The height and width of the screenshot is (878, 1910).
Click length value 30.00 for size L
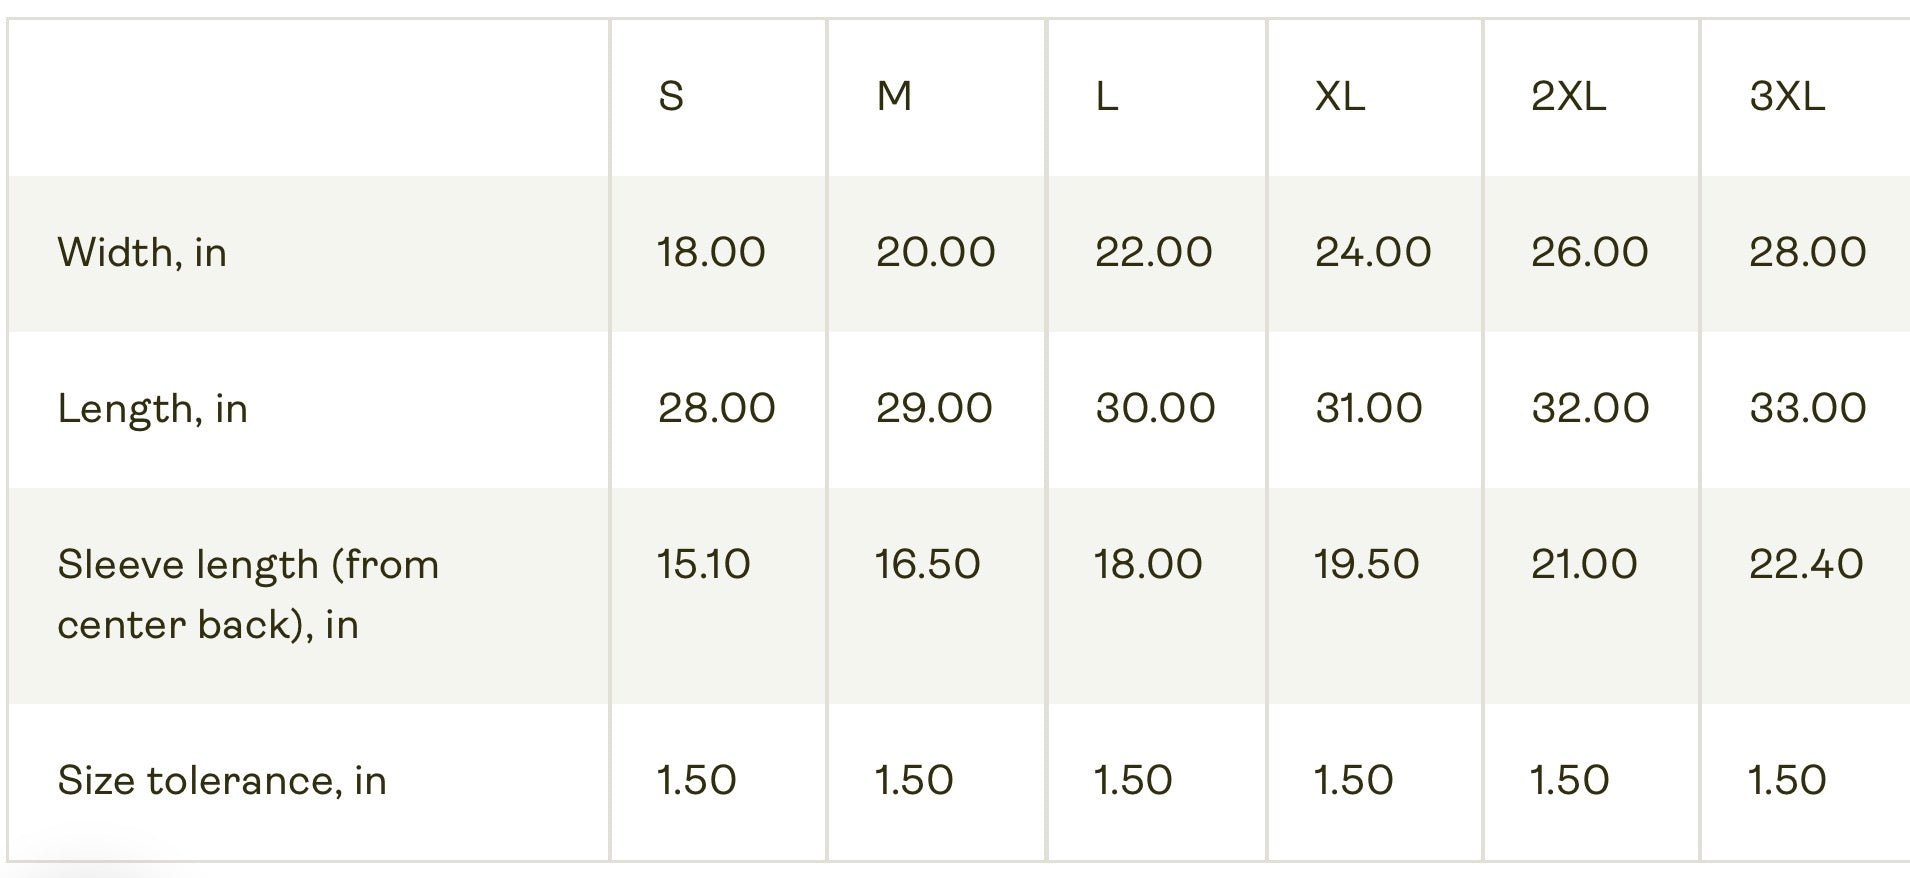pyautogui.click(x=1155, y=408)
